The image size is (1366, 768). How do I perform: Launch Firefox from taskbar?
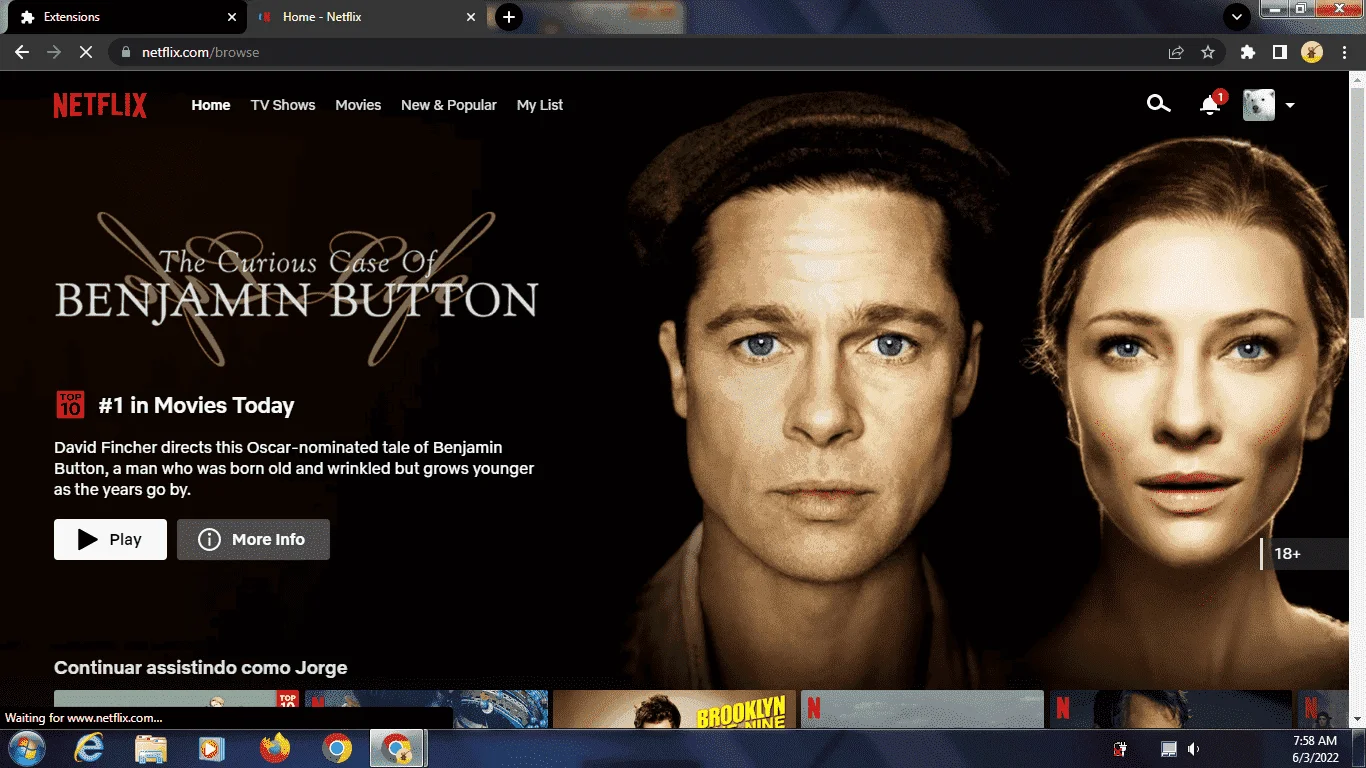click(274, 748)
